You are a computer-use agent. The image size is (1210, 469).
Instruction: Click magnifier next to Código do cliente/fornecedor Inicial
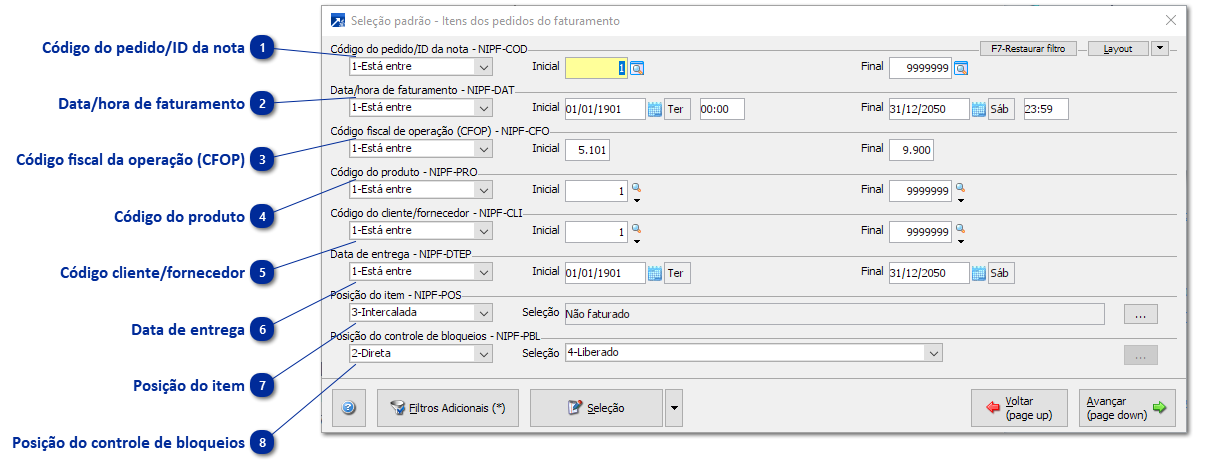coord(635,228)
